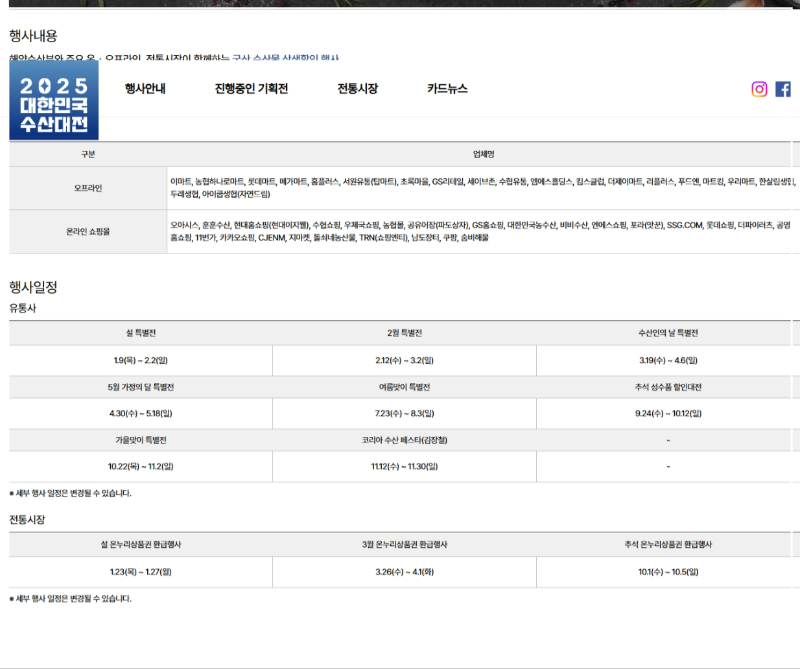Image resolution: width=800 pixels, height=669 pixels.
Task: Click the date 4.30(수) ~ 5.18(일)
Action: [x=141, y=413]
